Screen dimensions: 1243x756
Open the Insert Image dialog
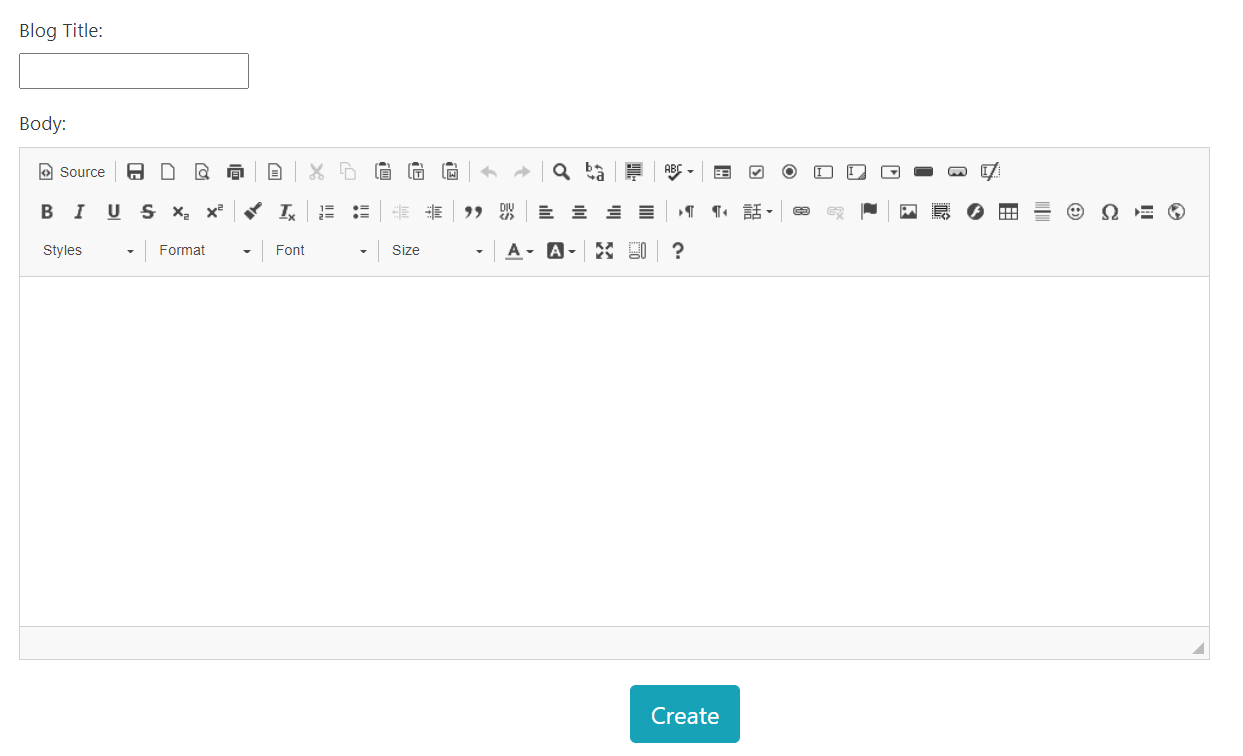coord(907,211)
